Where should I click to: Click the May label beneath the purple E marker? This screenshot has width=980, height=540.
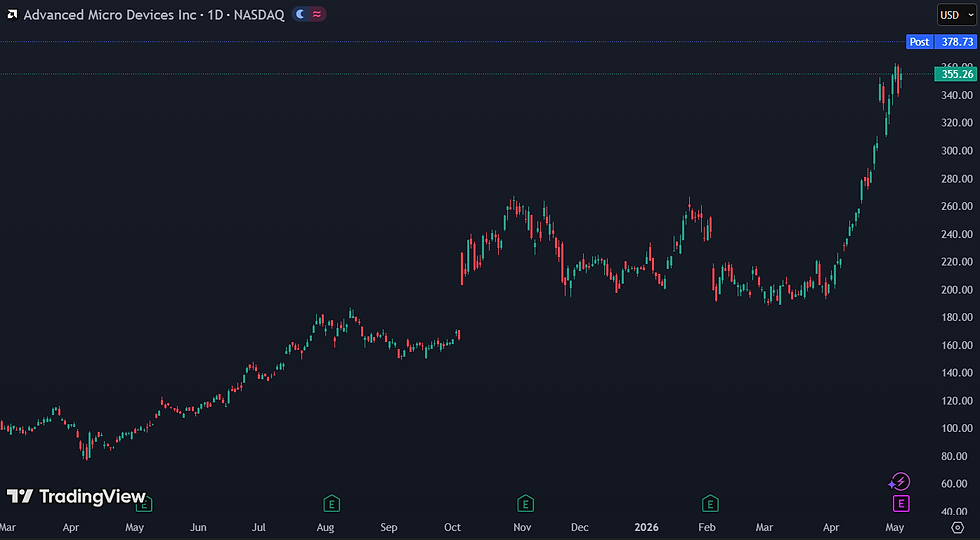(895, 528)
